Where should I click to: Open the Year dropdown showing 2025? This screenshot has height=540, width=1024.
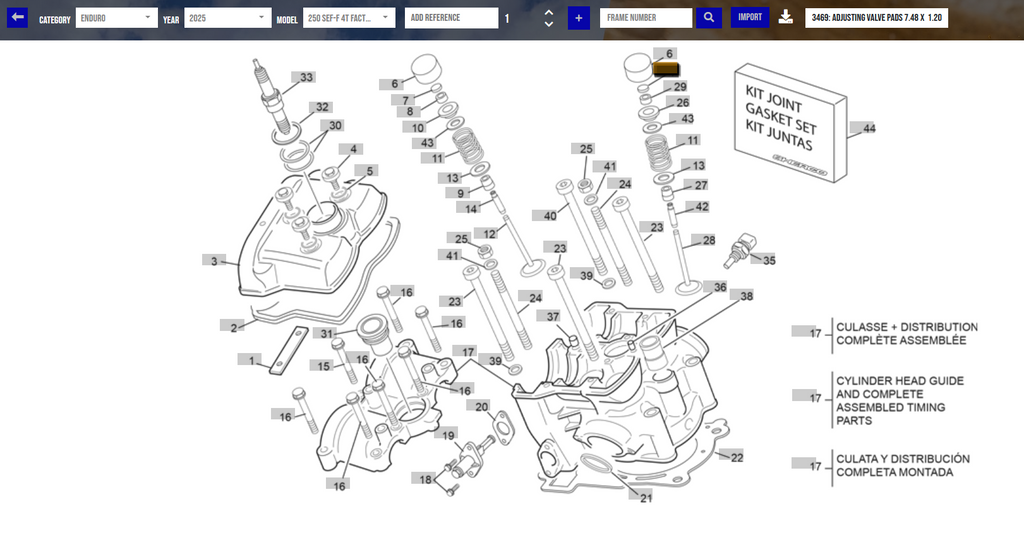coord(227,18)
